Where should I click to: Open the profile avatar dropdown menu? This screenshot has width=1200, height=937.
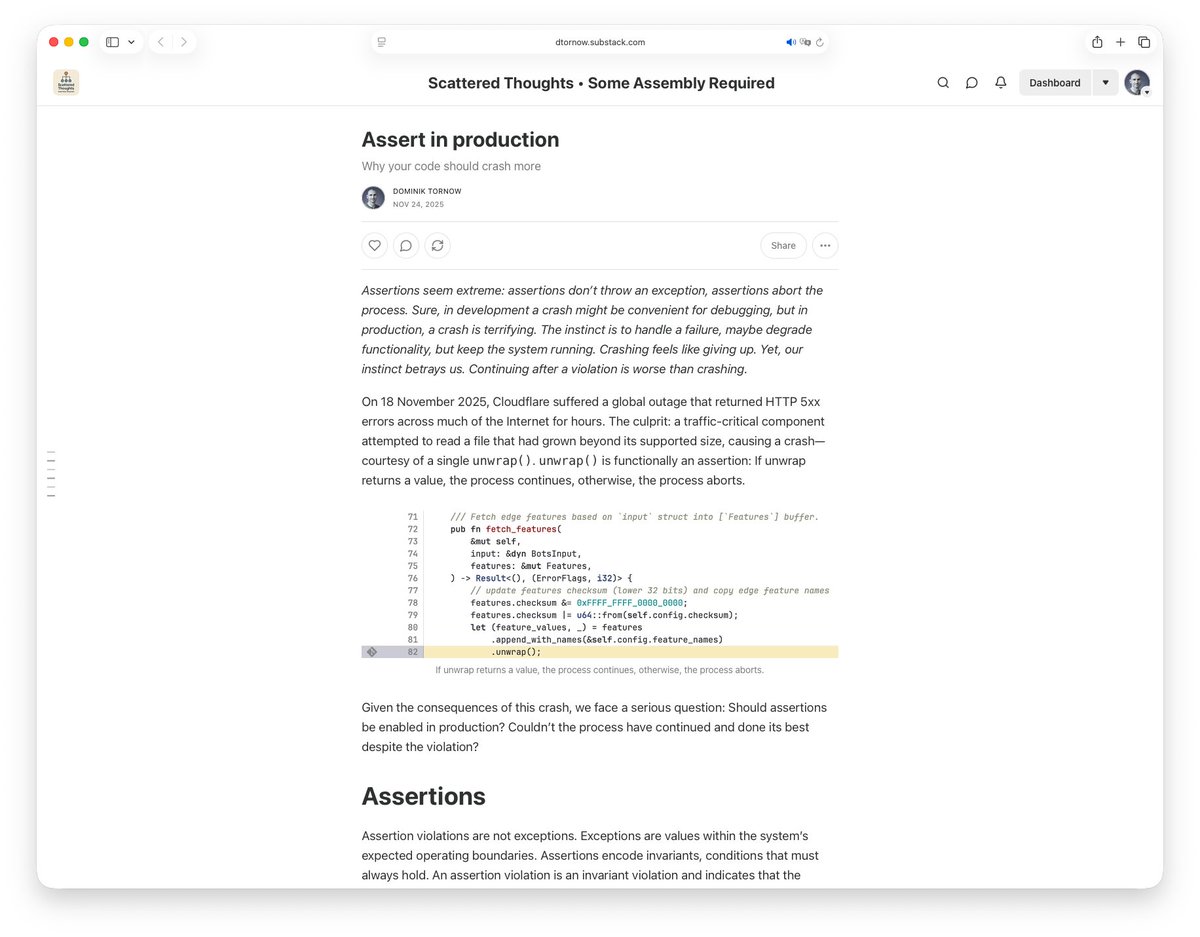click(x=1137, y=82)
